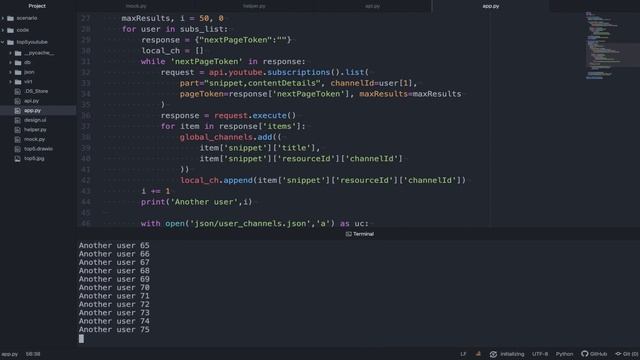Image resolution: width=640 pixels, height=360 pixels.
Task: Select the __pycache__ folder name
Action: [39, 53]
